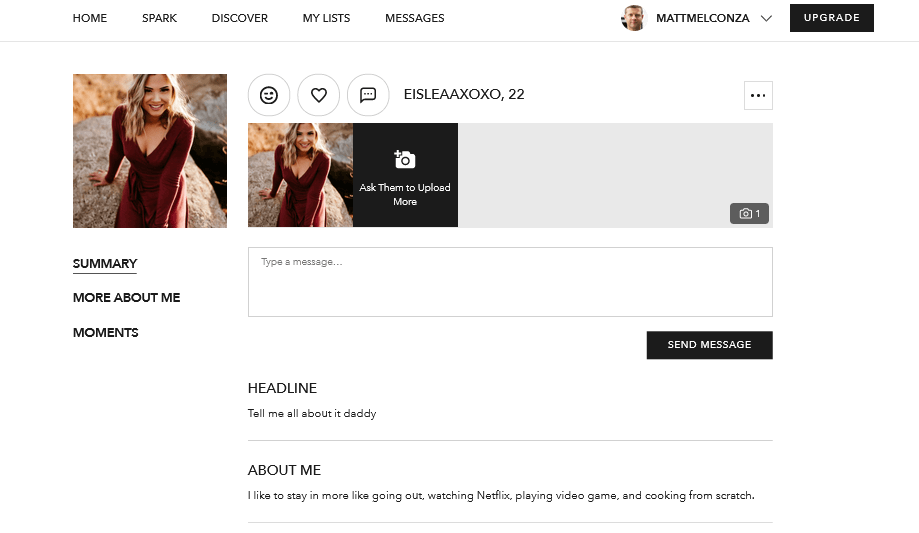This screenshot has height=533, width=919.
Task: Click the About Me description about Netflix
Action: [x=501, y=495]
